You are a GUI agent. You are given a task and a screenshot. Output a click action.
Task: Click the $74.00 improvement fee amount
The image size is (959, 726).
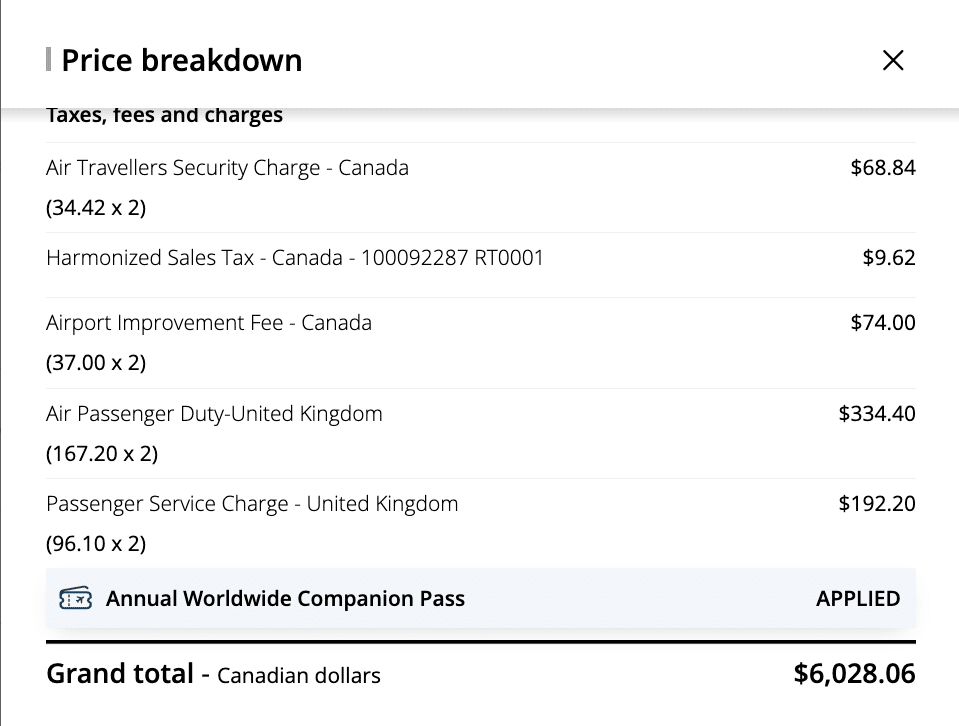click(x=882, y=323)
